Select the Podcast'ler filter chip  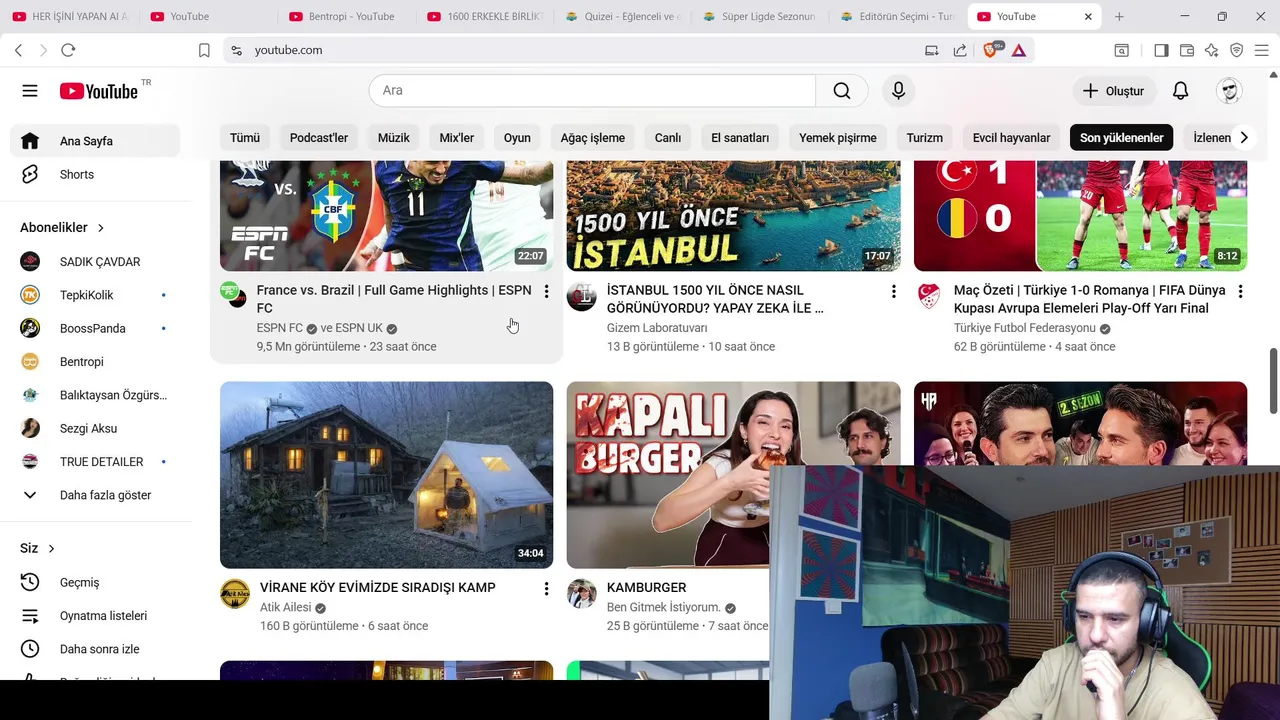point(319,138)
